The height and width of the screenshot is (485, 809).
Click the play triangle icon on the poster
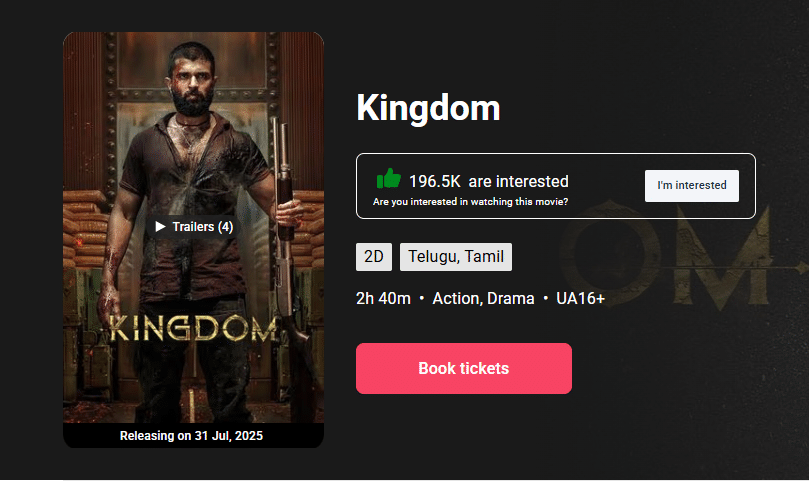click(x=160, y=227)
